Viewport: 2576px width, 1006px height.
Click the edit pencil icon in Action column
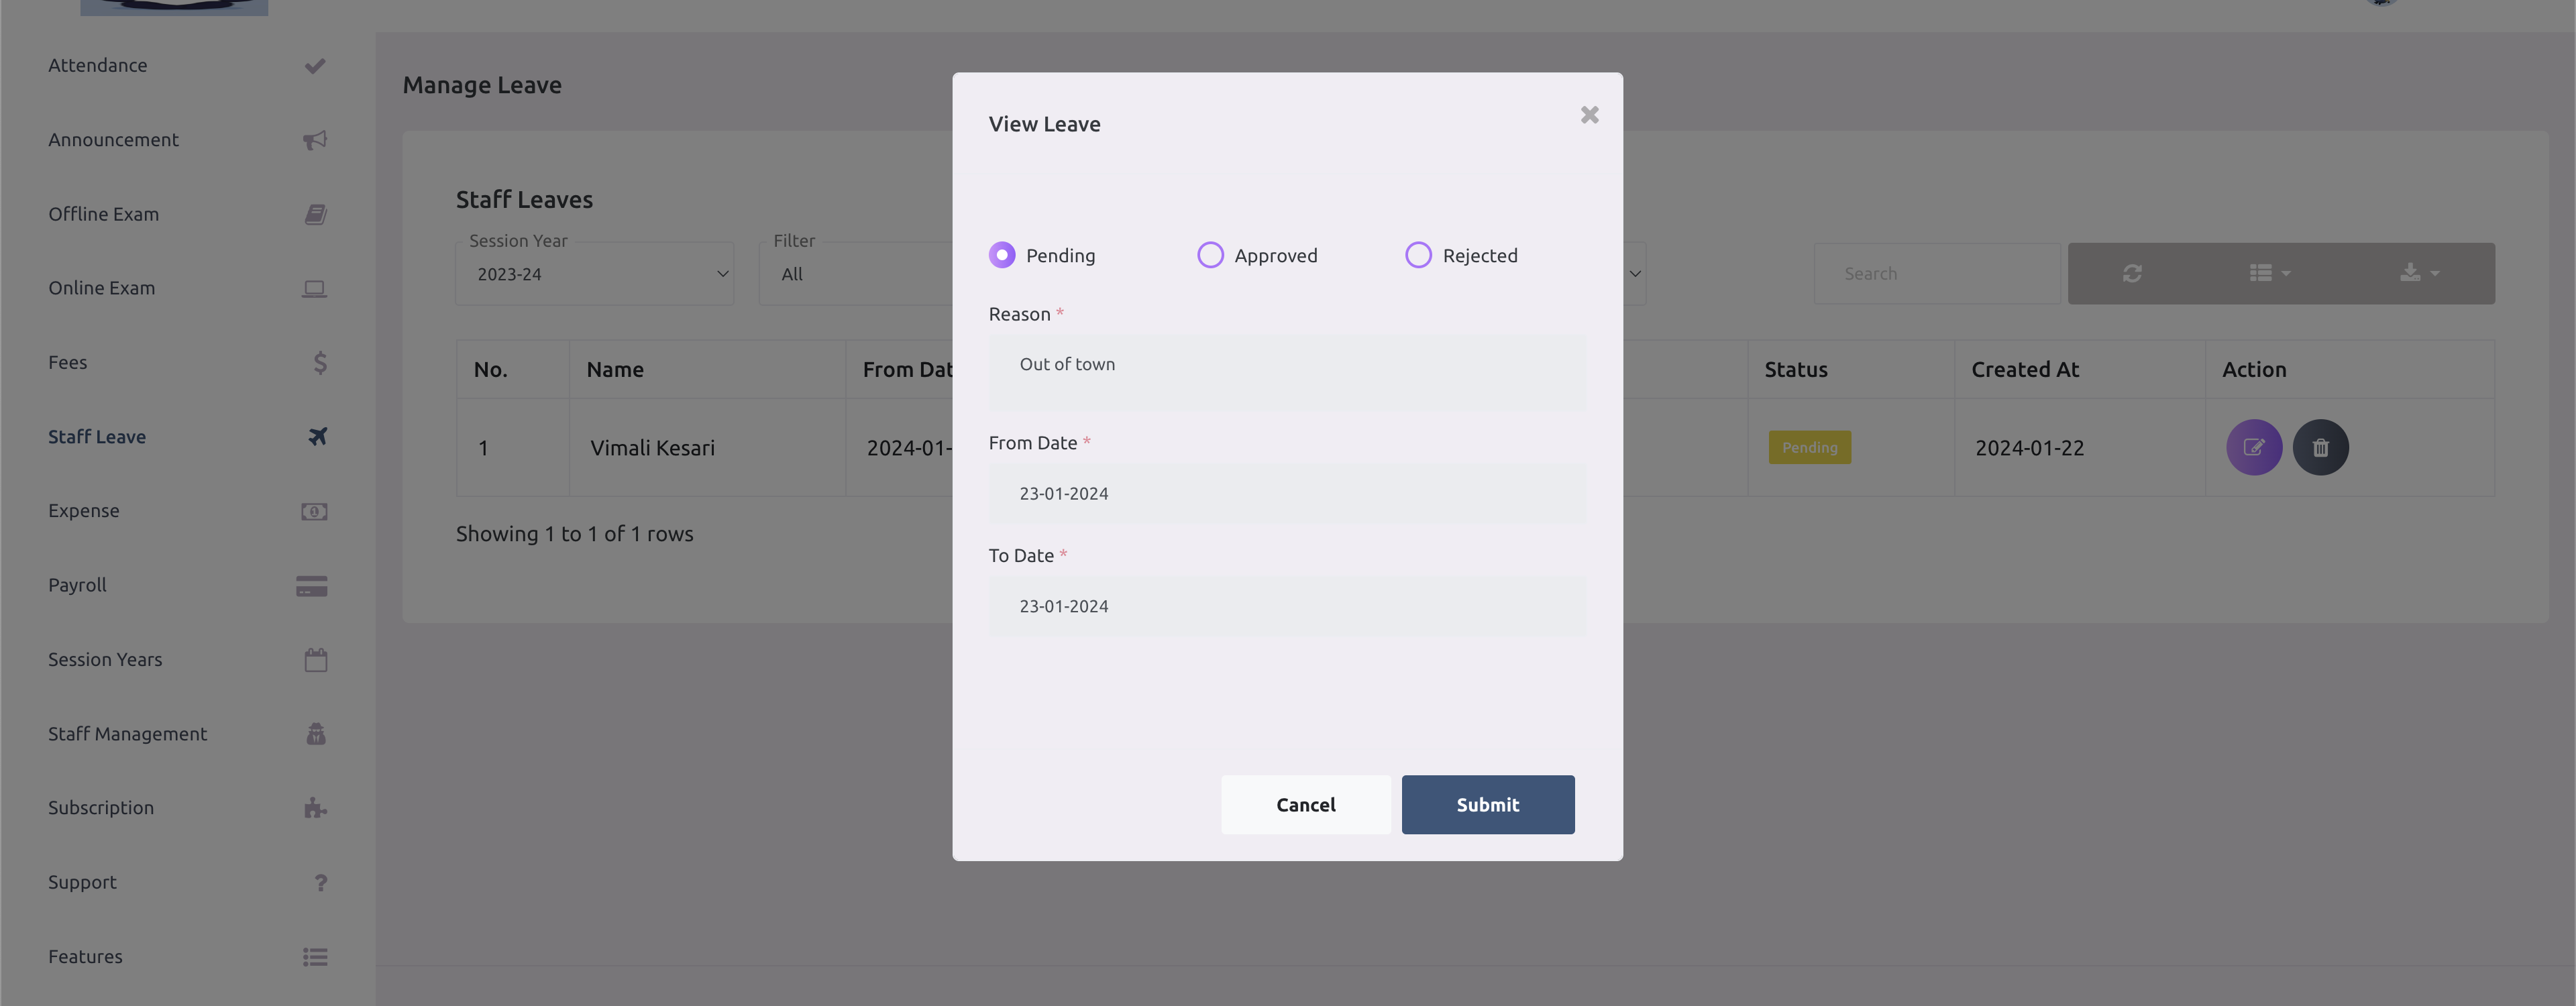[2254, 447]
